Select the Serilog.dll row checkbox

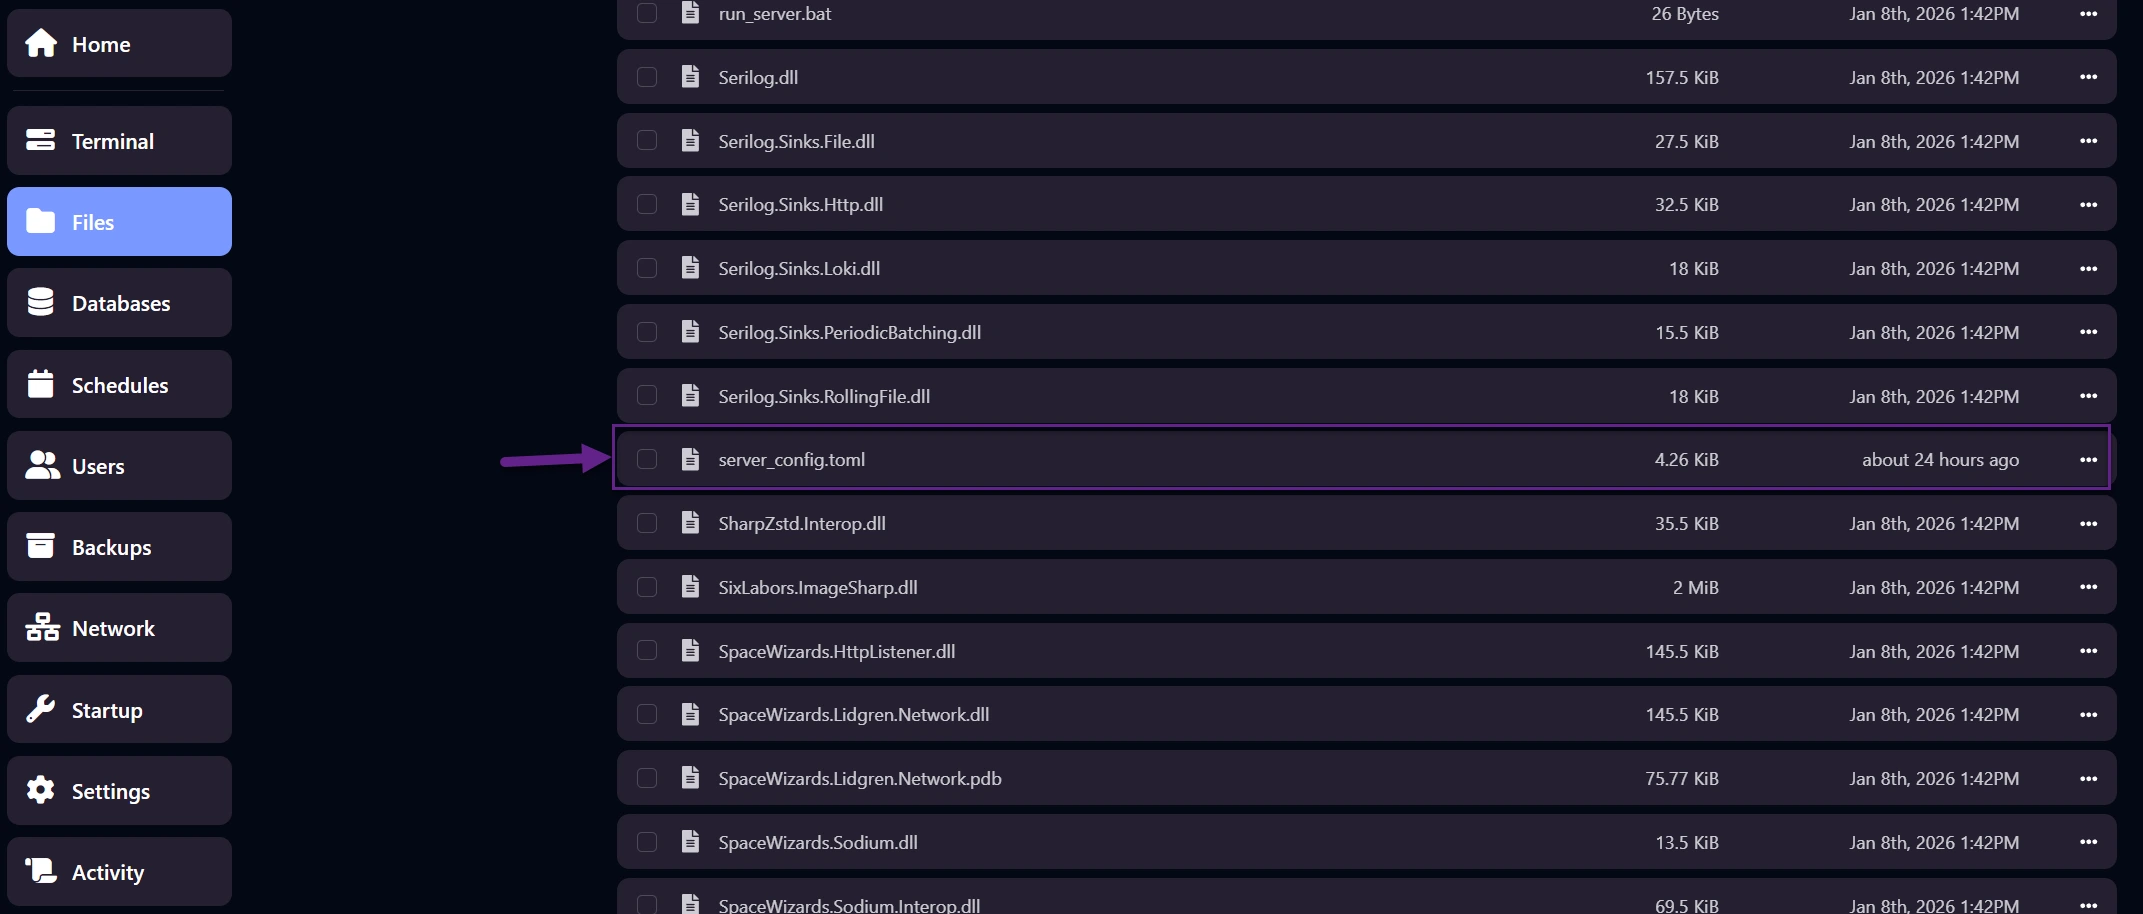(x=647, y=77)
